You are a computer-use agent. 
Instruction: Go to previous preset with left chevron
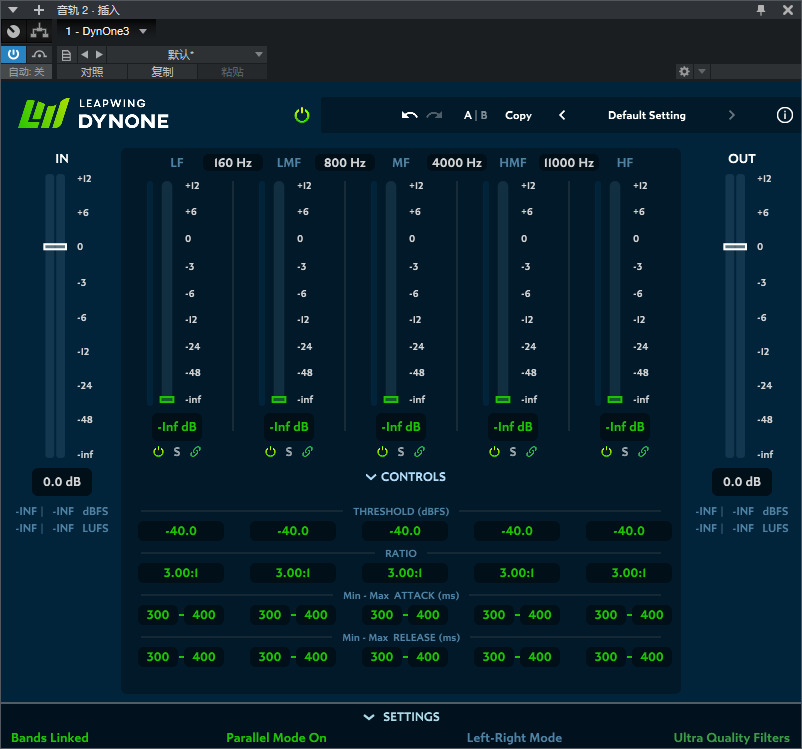click(x=562, y=115)
